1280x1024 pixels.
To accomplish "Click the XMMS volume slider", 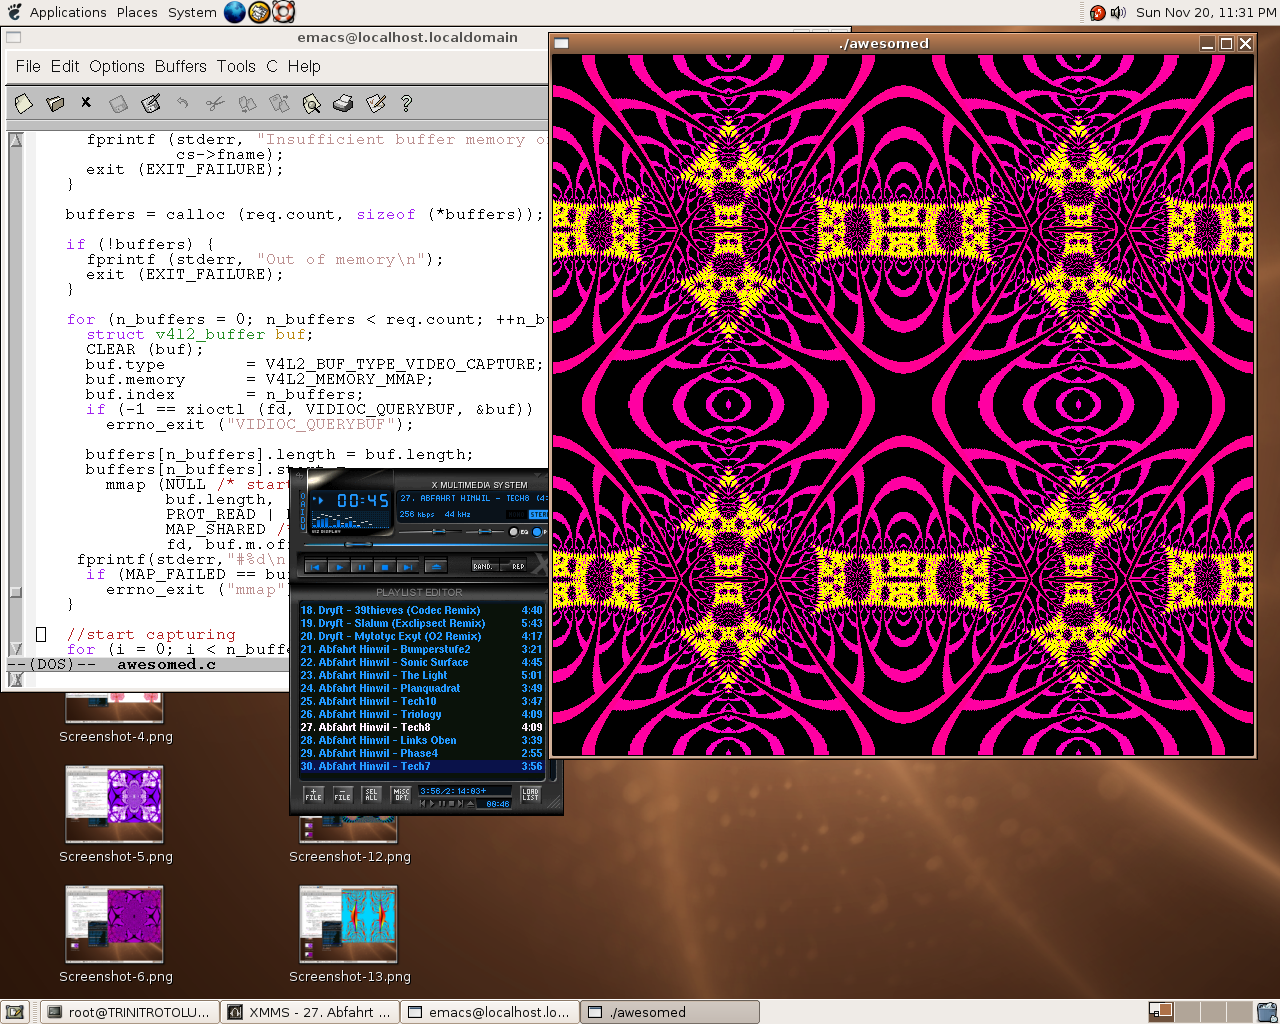I will (439, 532).
